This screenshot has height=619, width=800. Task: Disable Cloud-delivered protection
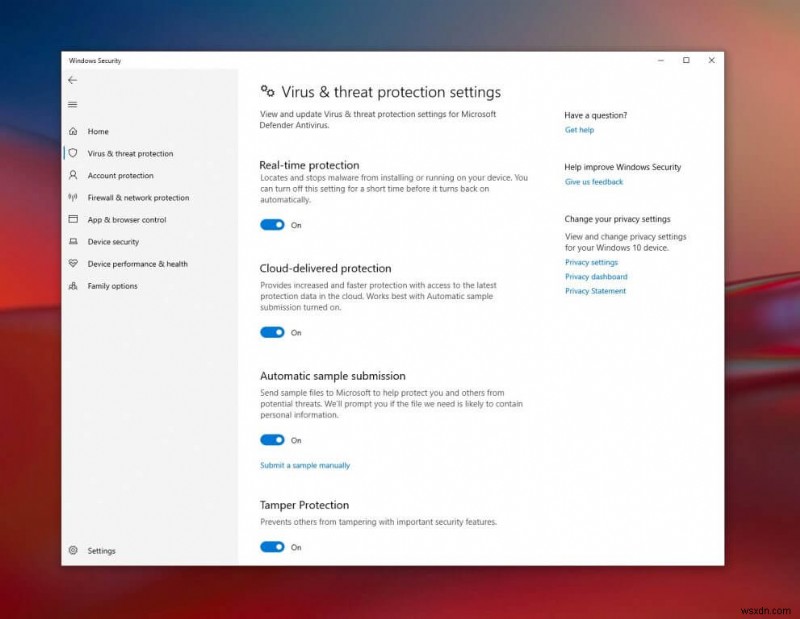point(274,332)
